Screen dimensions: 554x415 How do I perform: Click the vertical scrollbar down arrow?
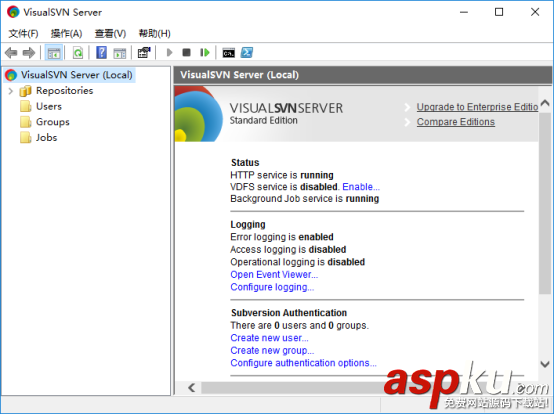coord(545,364)
